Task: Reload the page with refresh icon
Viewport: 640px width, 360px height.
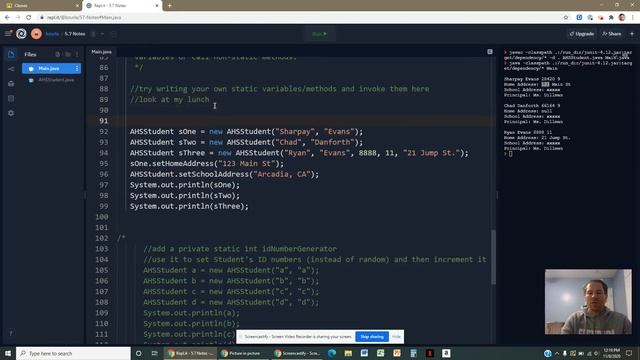Action: click(x=29, y=18)
